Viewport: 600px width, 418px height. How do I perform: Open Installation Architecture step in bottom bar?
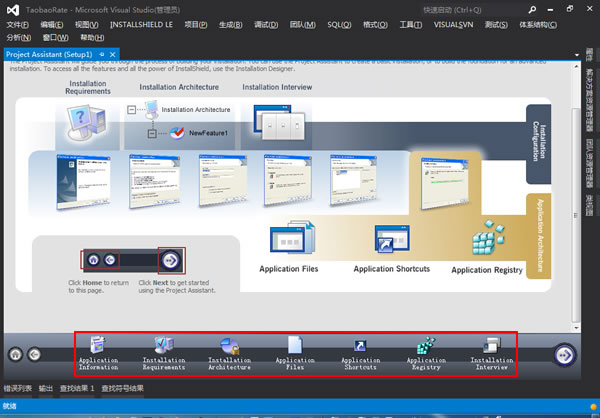pos(229,354)
